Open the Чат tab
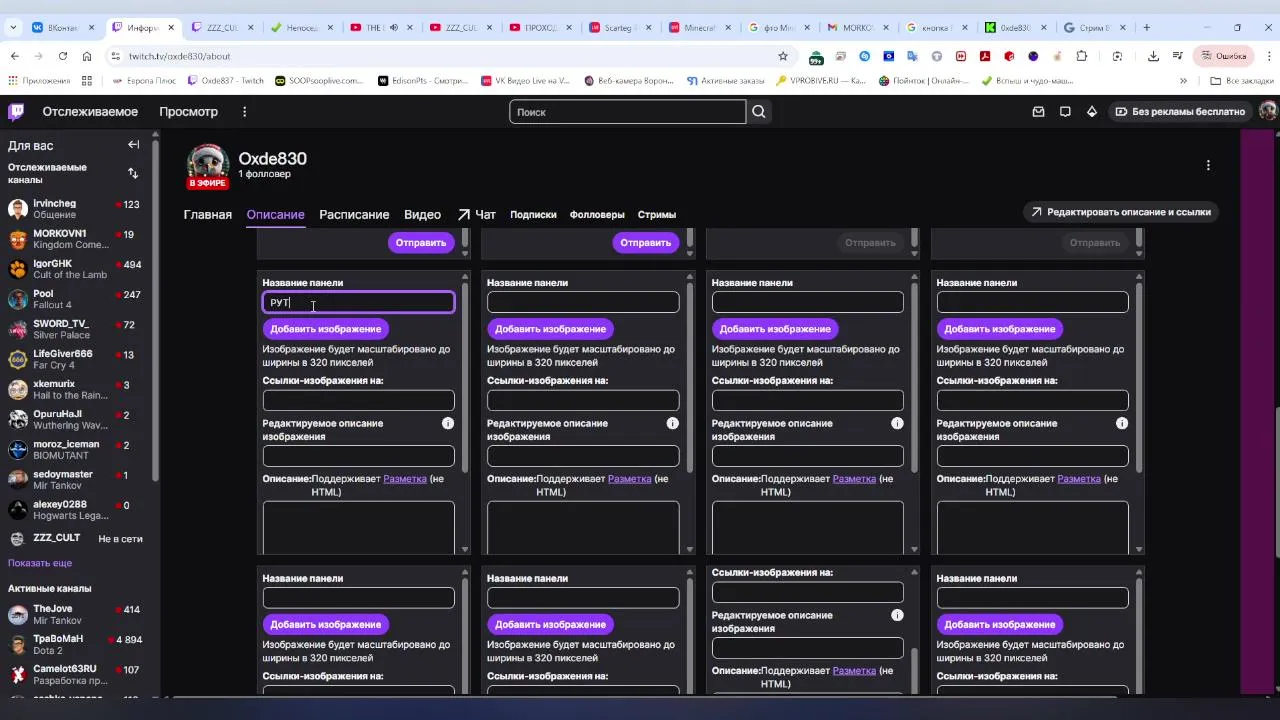The height and width of the screenshot is (720, 1280). 477,214
